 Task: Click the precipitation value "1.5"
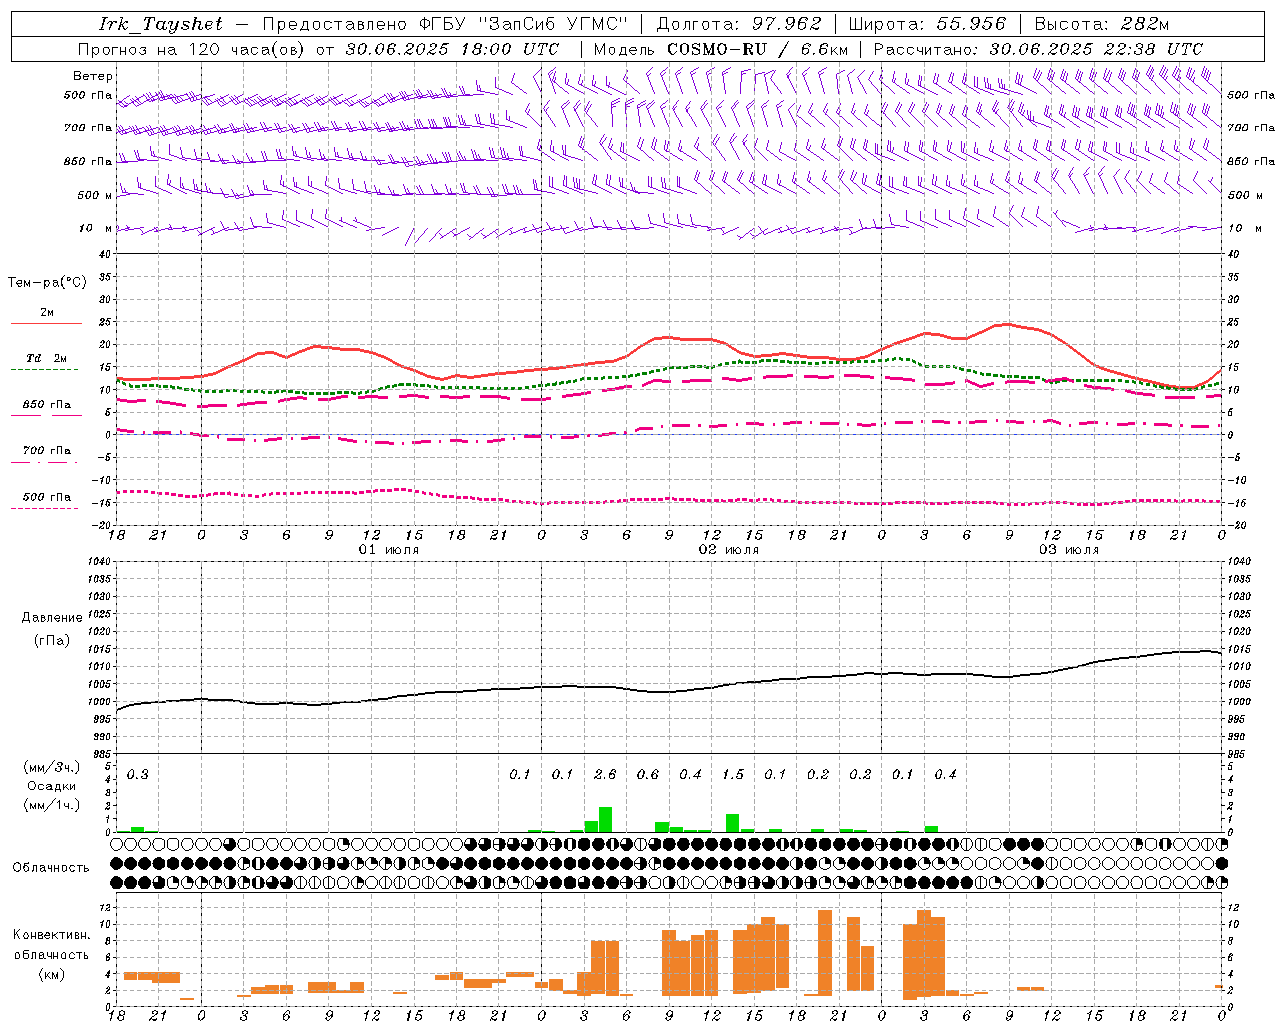point(733,775)
